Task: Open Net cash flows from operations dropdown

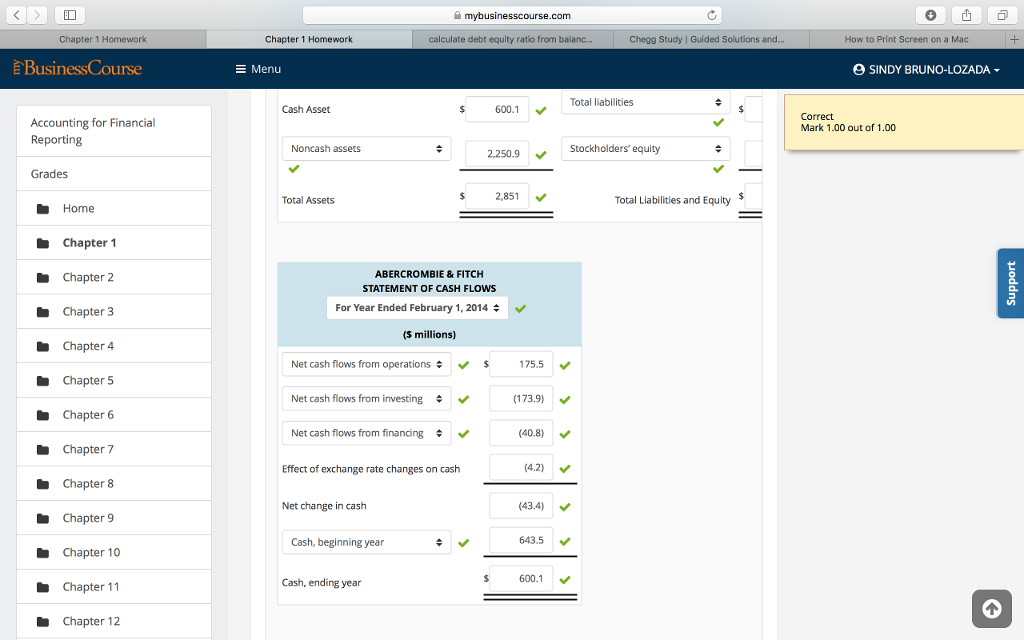Action: click(366, 364)
